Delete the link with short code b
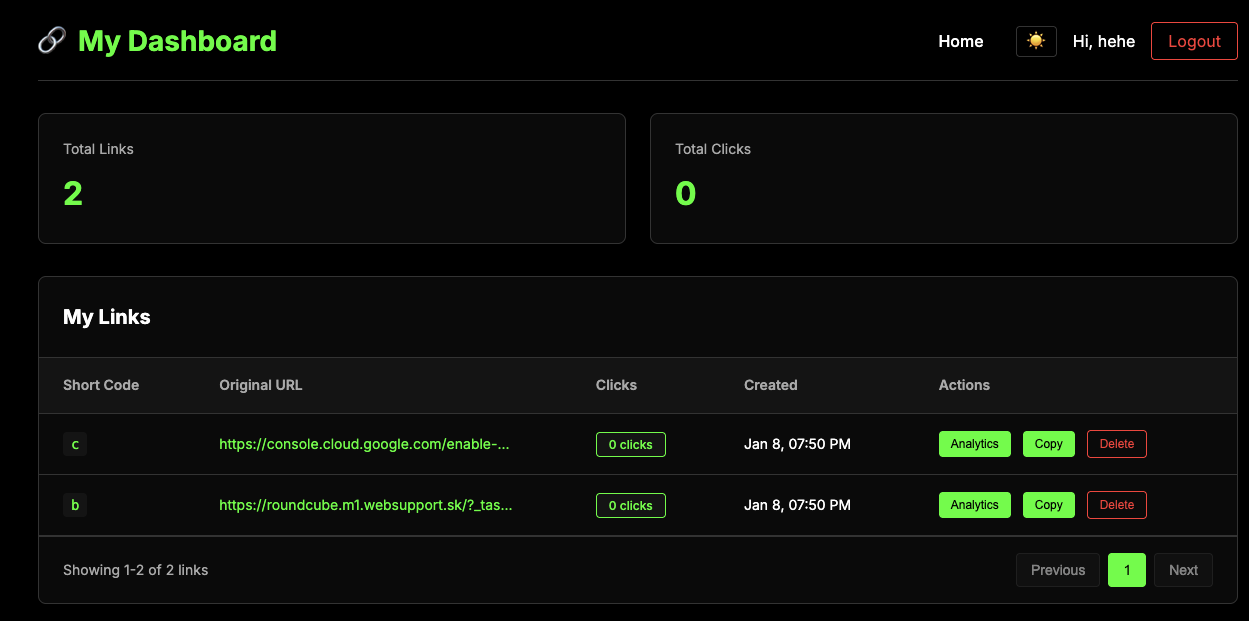This screenshot has height=621, width=1249. click(x=1116, y=505)
